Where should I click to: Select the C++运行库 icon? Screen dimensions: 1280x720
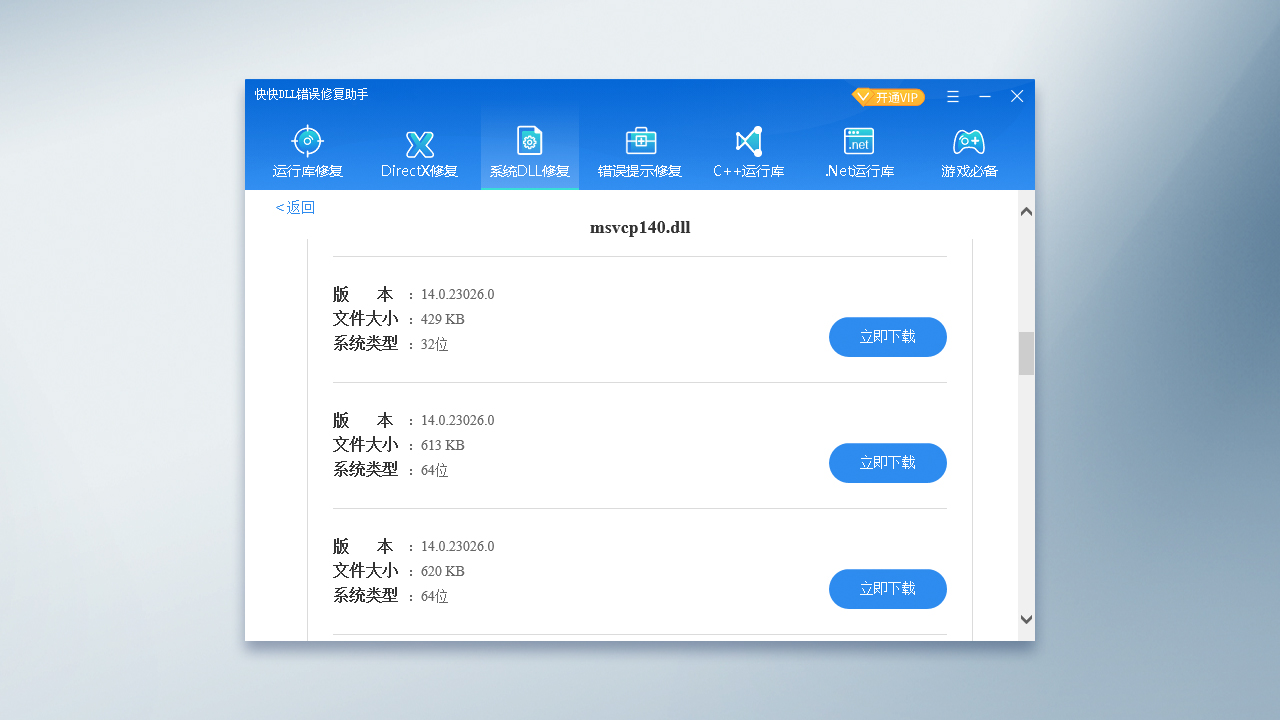(748, 141)
